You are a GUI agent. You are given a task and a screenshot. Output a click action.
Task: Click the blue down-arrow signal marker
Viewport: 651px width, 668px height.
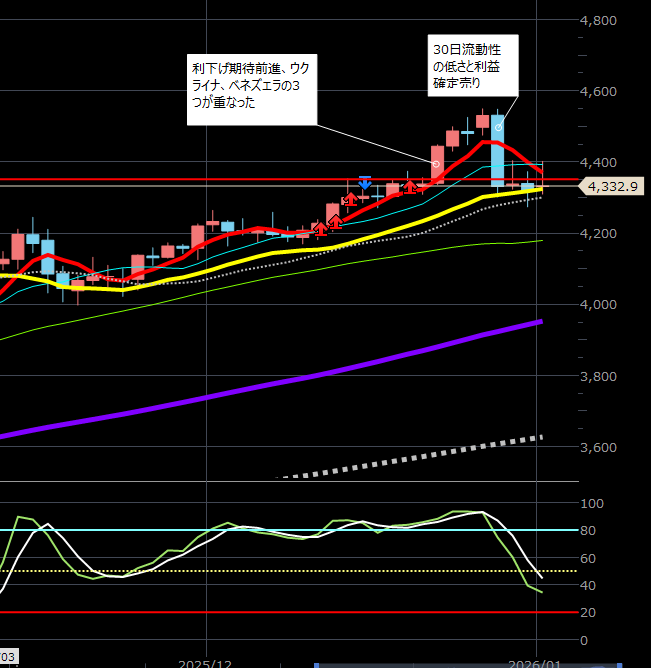(365, 183)
